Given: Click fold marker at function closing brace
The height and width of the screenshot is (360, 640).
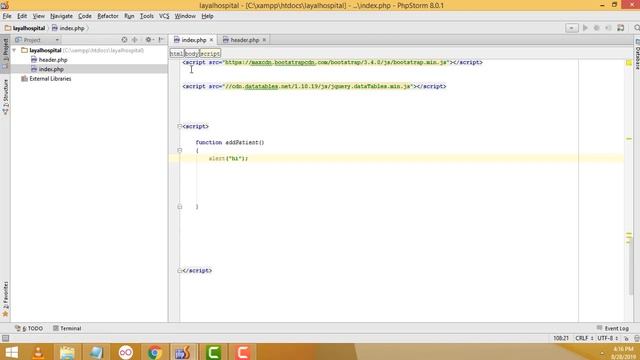Looking at the screenshot, I should point(180,207).
